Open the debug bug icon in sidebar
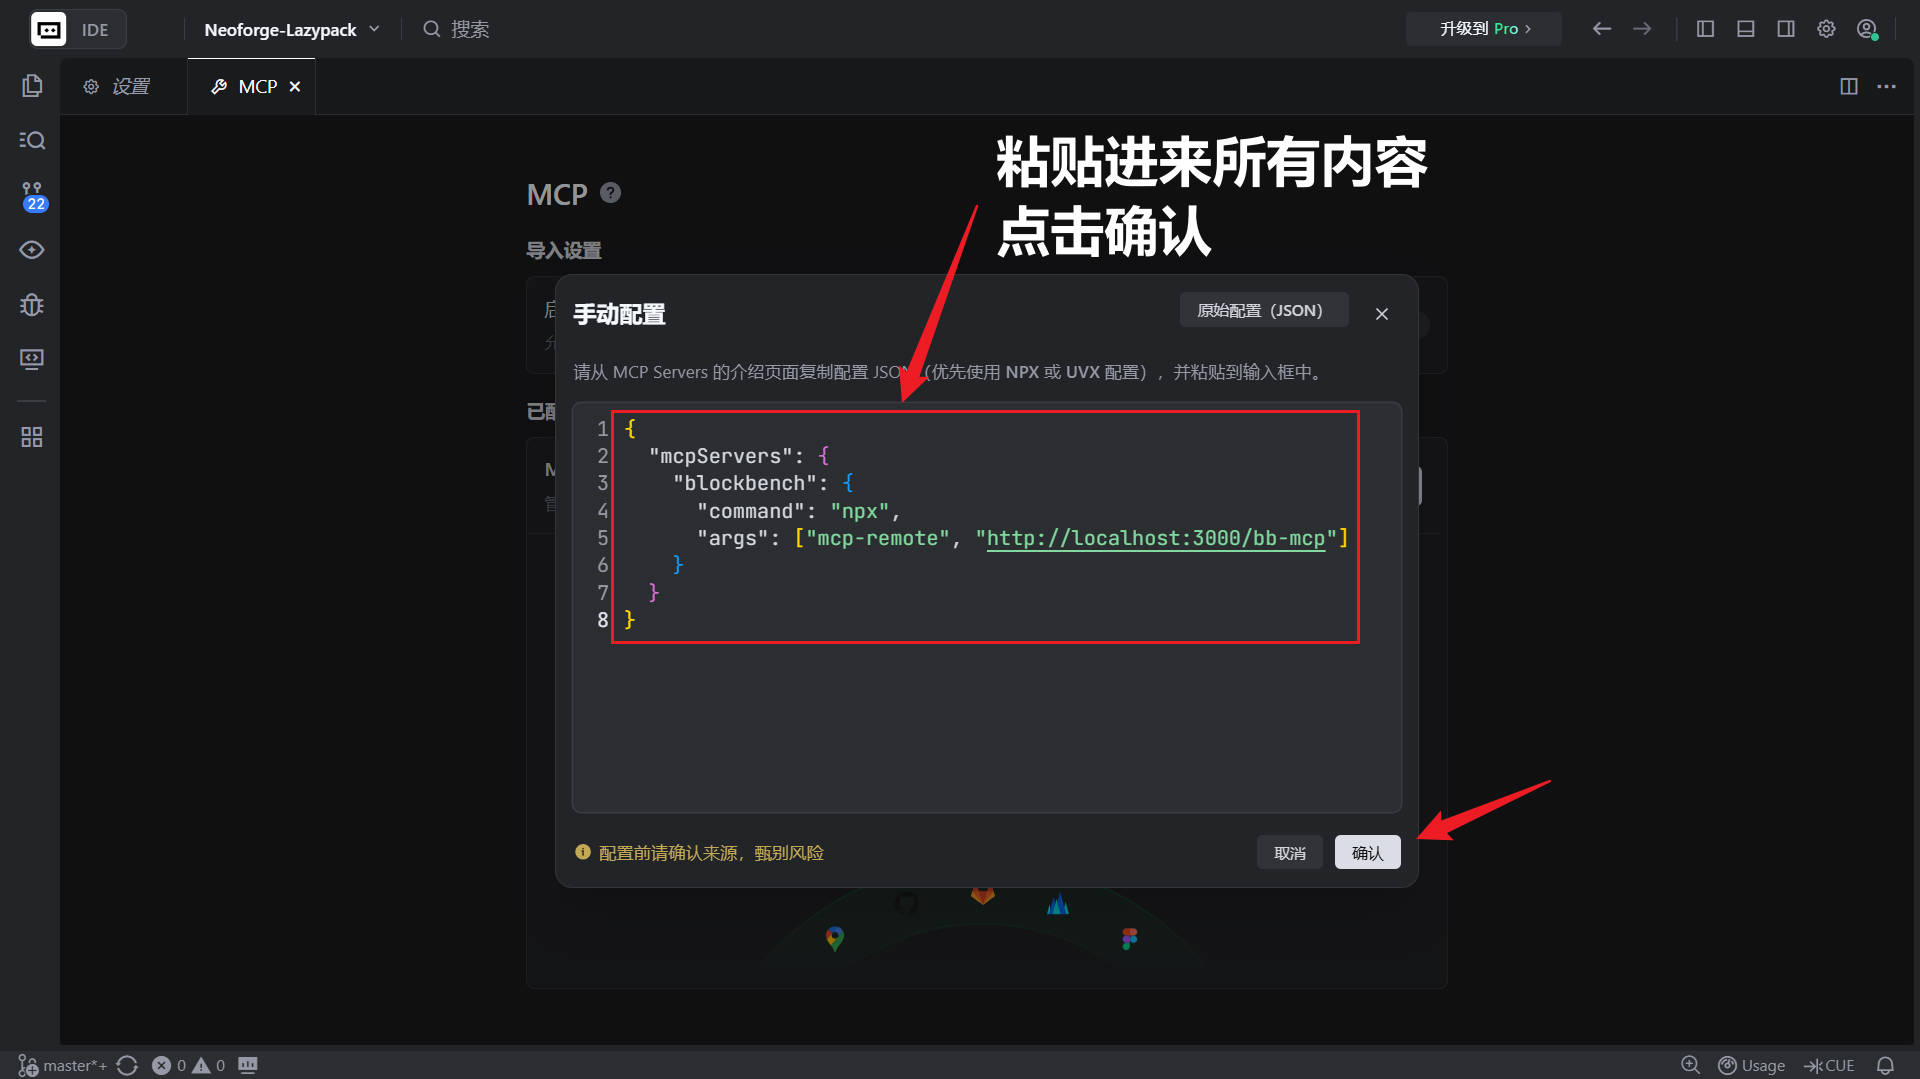Viewport: 1920px width, 1079px height. [x=32, y=304]
